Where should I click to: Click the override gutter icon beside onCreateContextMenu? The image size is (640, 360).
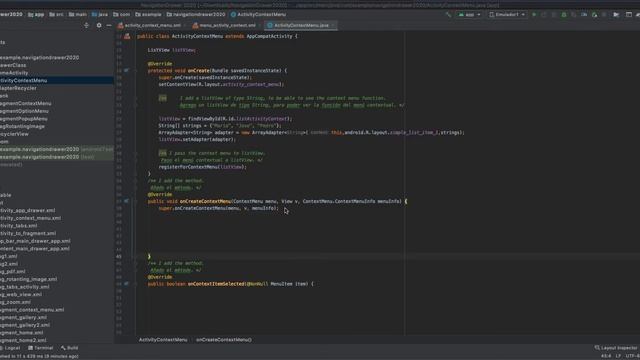pyautogui.click(x=127, y=201)
